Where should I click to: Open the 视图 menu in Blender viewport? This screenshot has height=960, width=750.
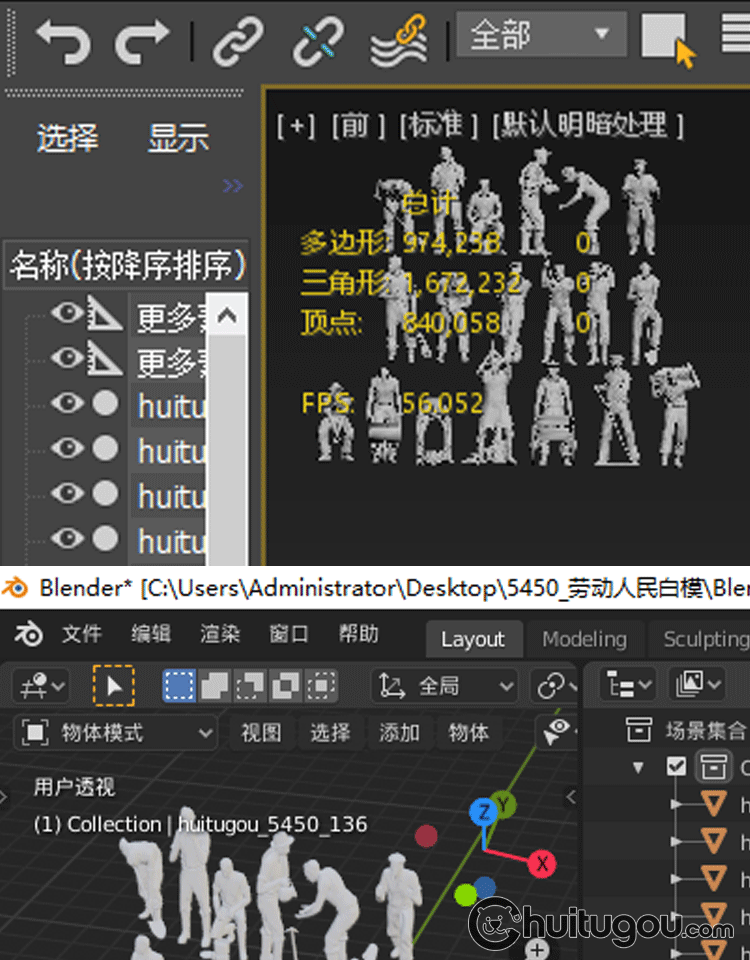click(261, 733)
